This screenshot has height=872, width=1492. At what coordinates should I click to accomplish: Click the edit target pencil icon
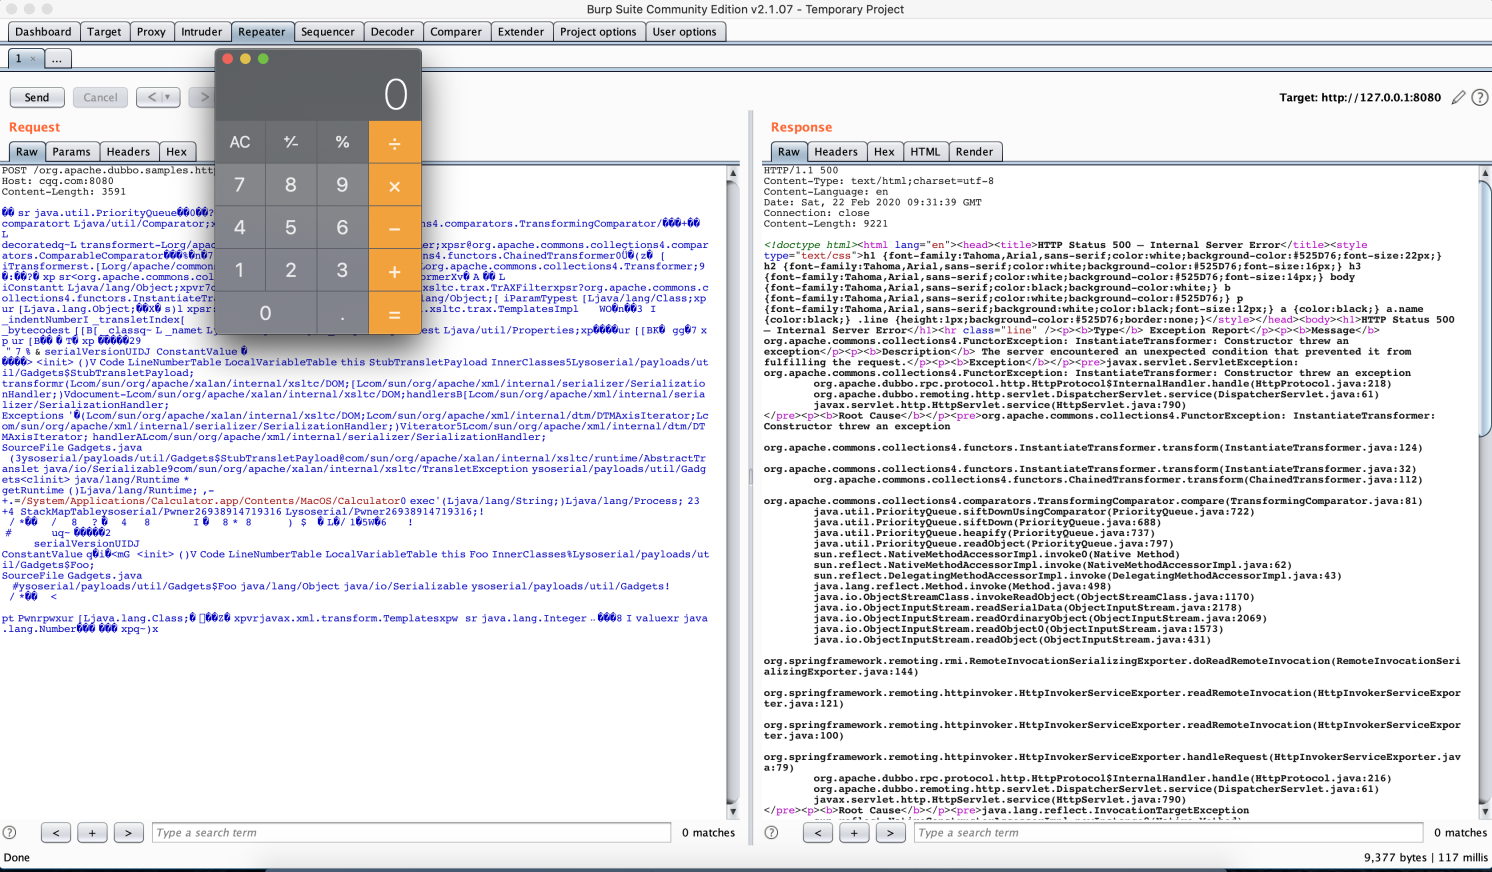pyautogui.click(x=1459, y=97)
